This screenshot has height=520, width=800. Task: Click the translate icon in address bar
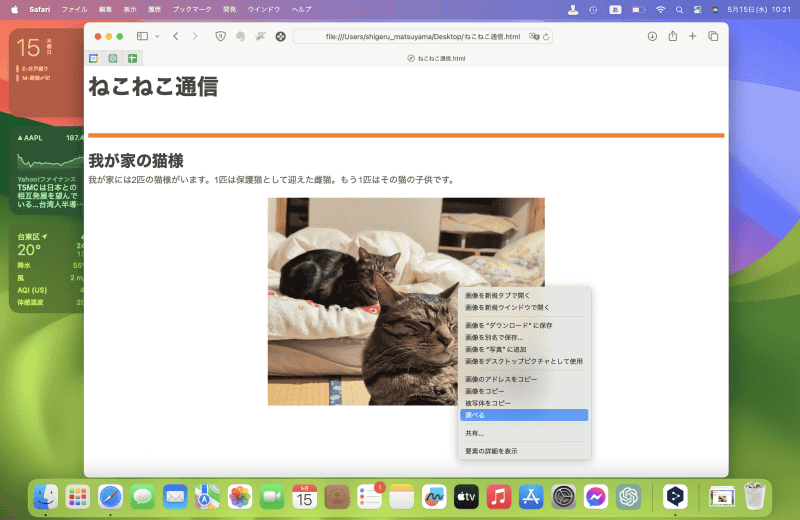(x=534, y=37)
